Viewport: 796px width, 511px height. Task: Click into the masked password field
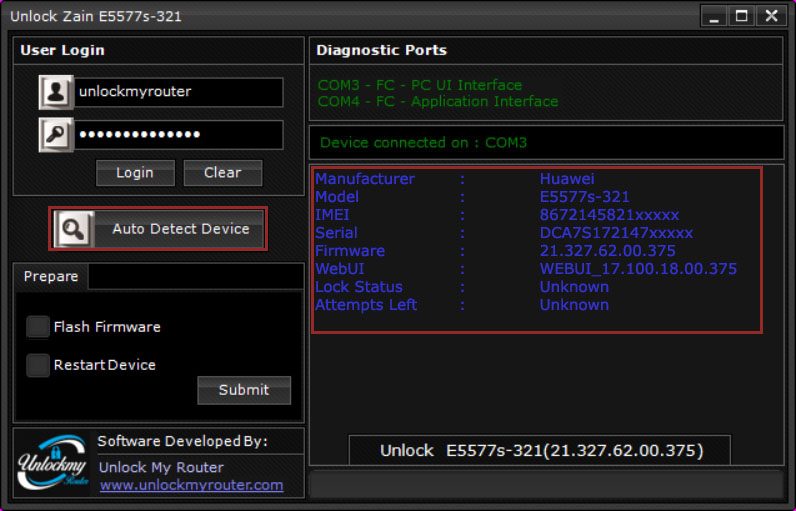(178, 135)
